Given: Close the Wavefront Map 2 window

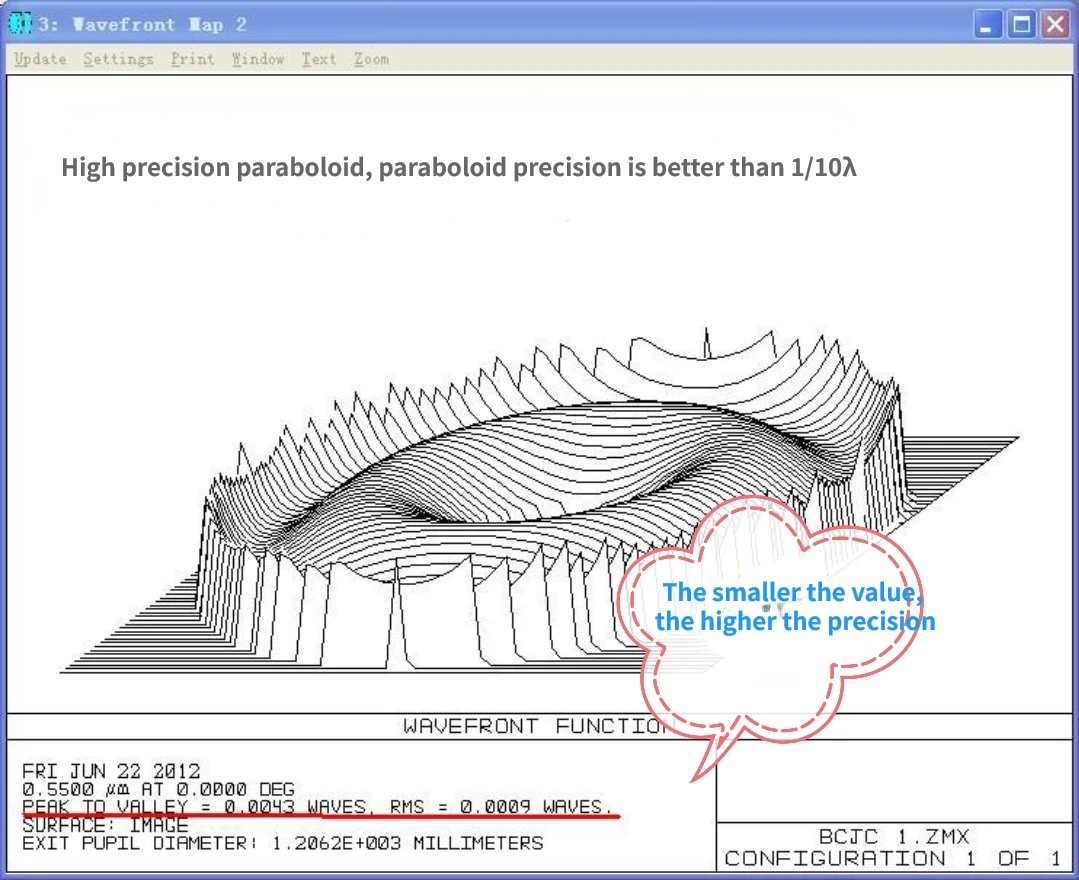Looking at the screenshot, I should [1056, 25].
